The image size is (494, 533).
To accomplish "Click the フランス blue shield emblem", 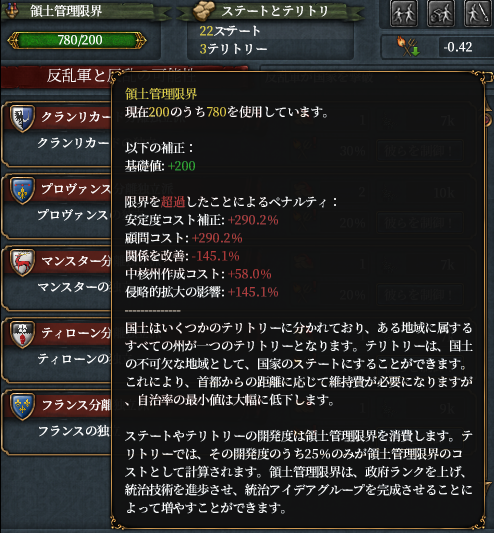I will [x=22, y=407].
